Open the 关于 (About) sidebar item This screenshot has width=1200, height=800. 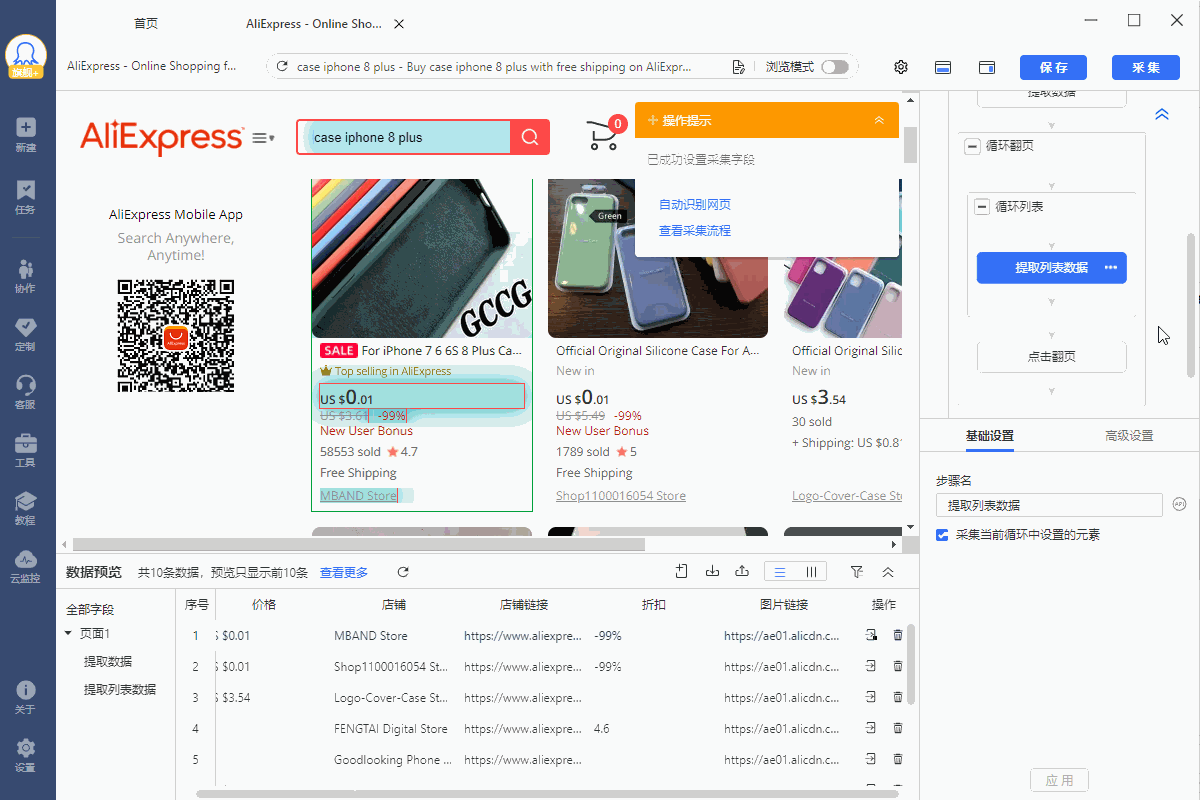[x=26, y=697]
